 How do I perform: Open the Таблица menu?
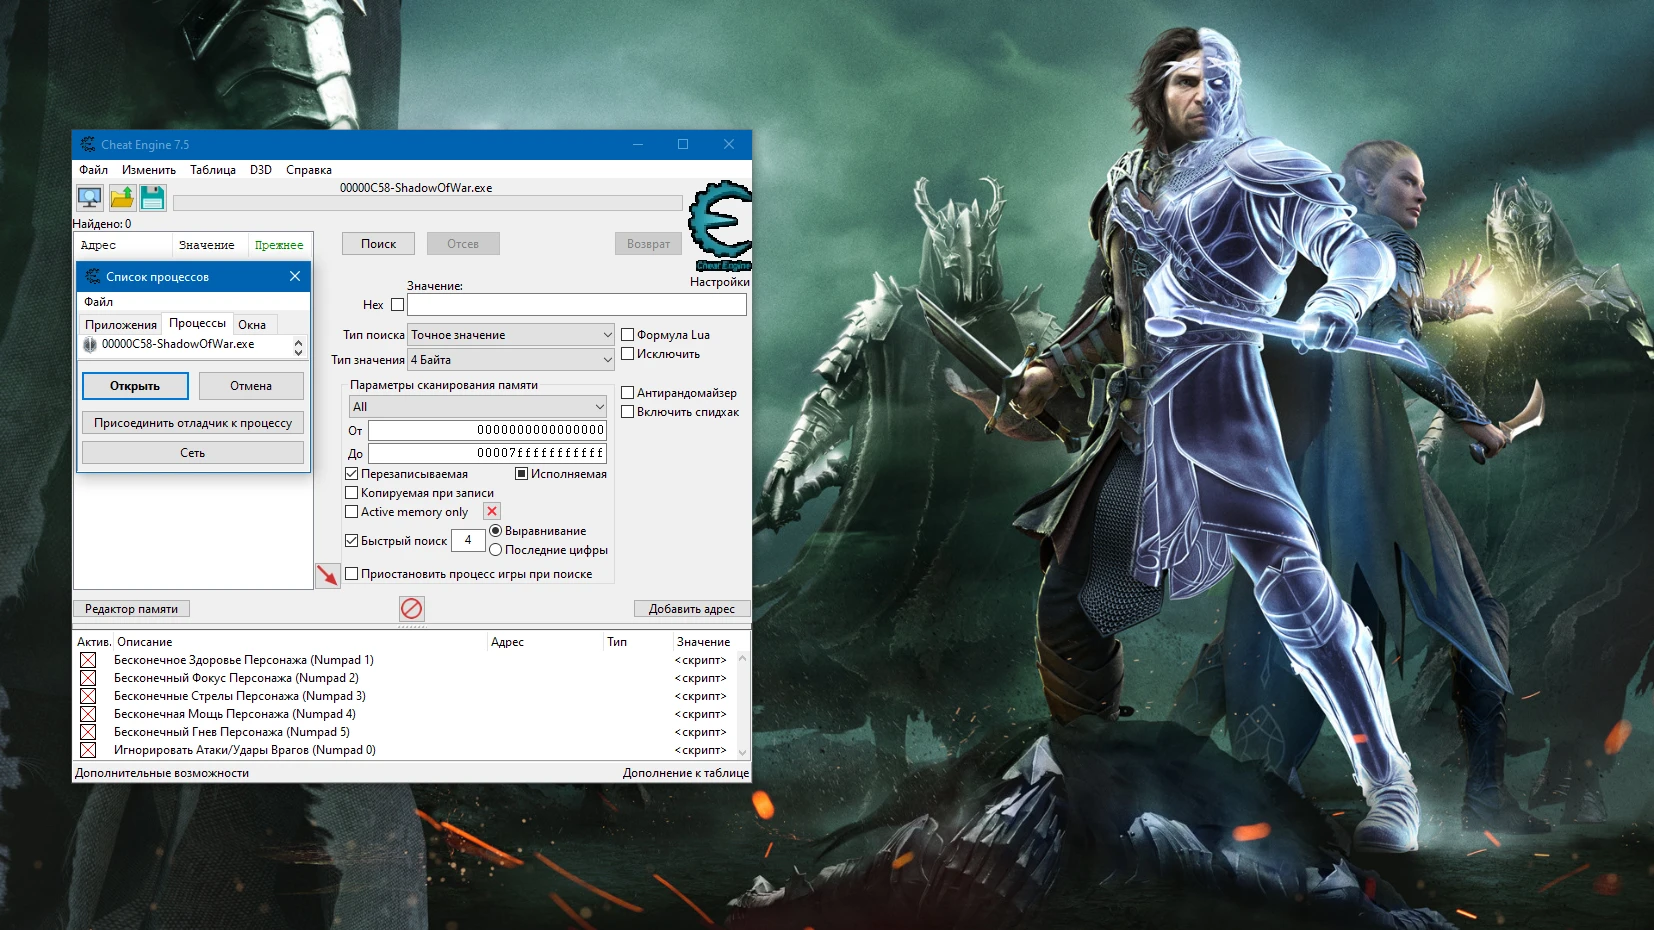point(212,169)
